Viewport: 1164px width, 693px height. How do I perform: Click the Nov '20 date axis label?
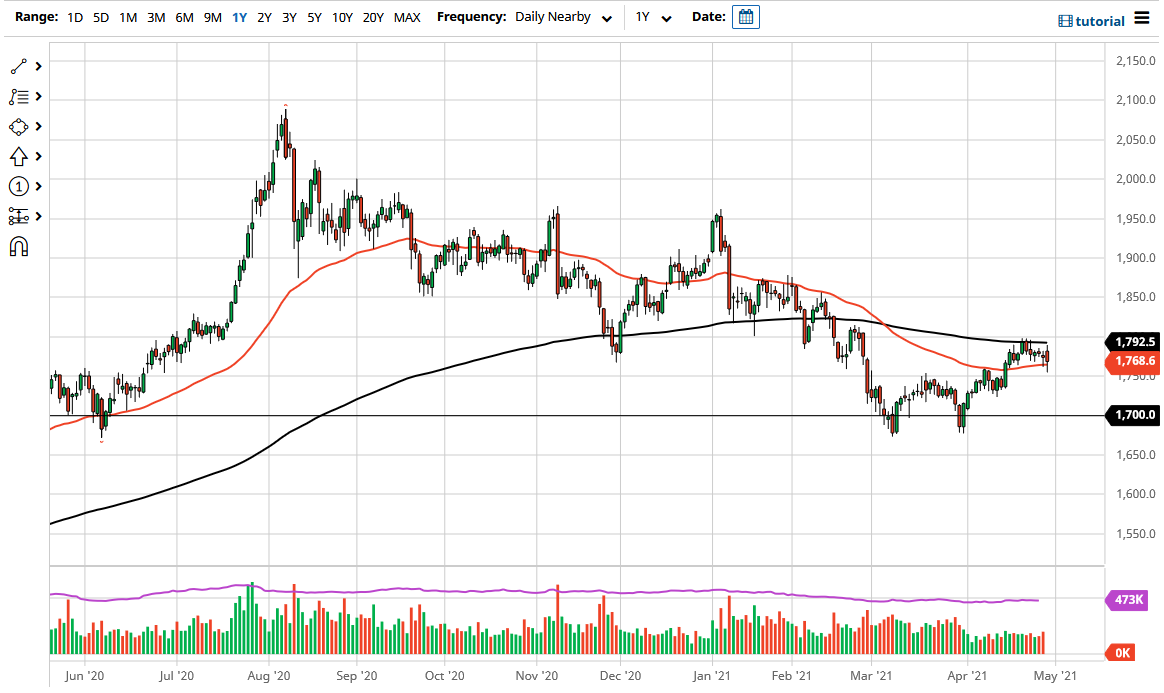tap(537, 676)
